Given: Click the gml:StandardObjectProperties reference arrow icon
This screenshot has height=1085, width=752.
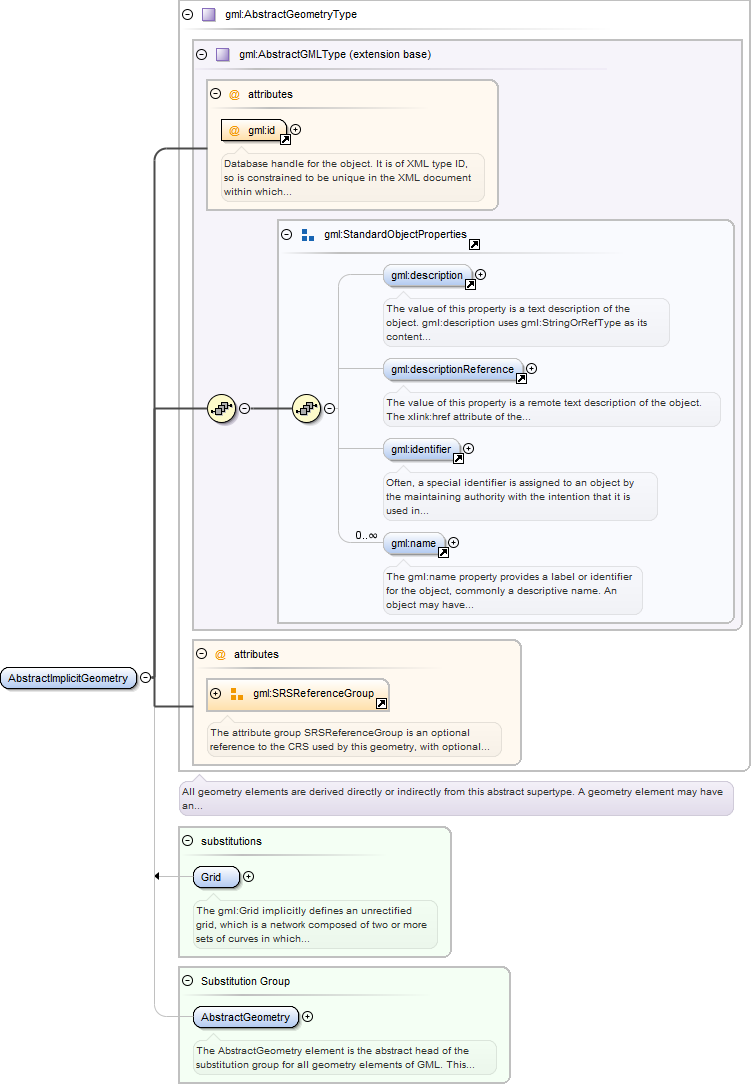Looking at the screenshot, I should [x=474, y=245].
